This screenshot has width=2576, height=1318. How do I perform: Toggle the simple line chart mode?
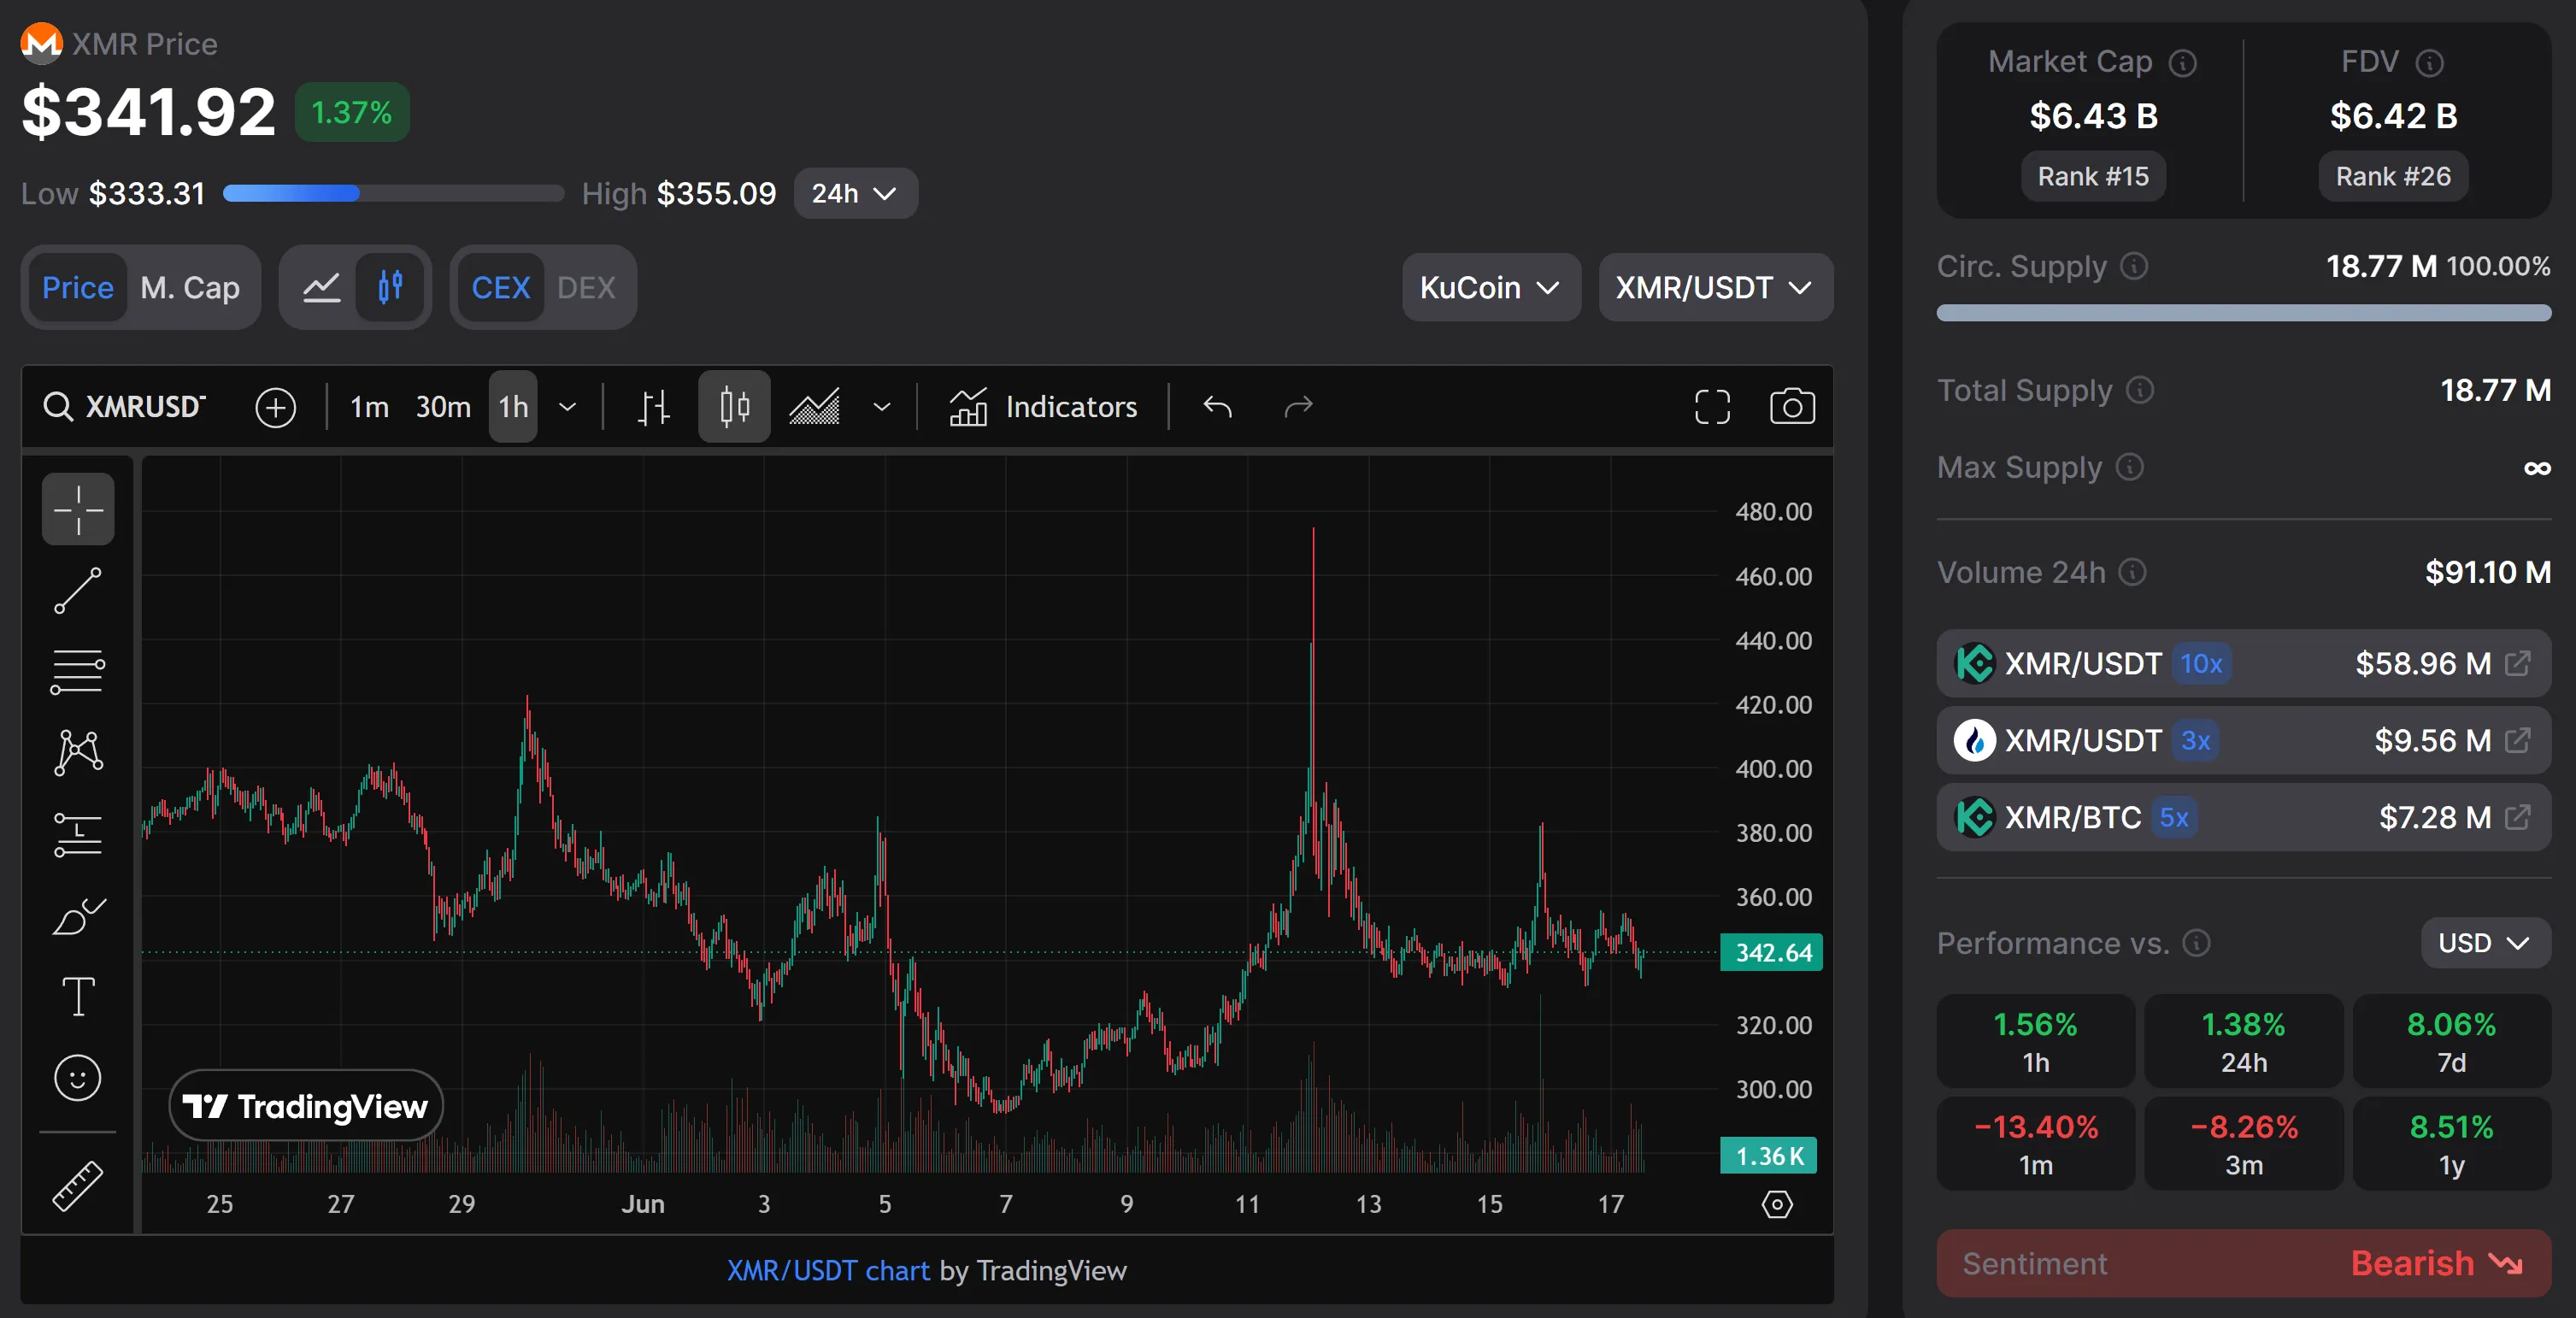pos(322,288)
